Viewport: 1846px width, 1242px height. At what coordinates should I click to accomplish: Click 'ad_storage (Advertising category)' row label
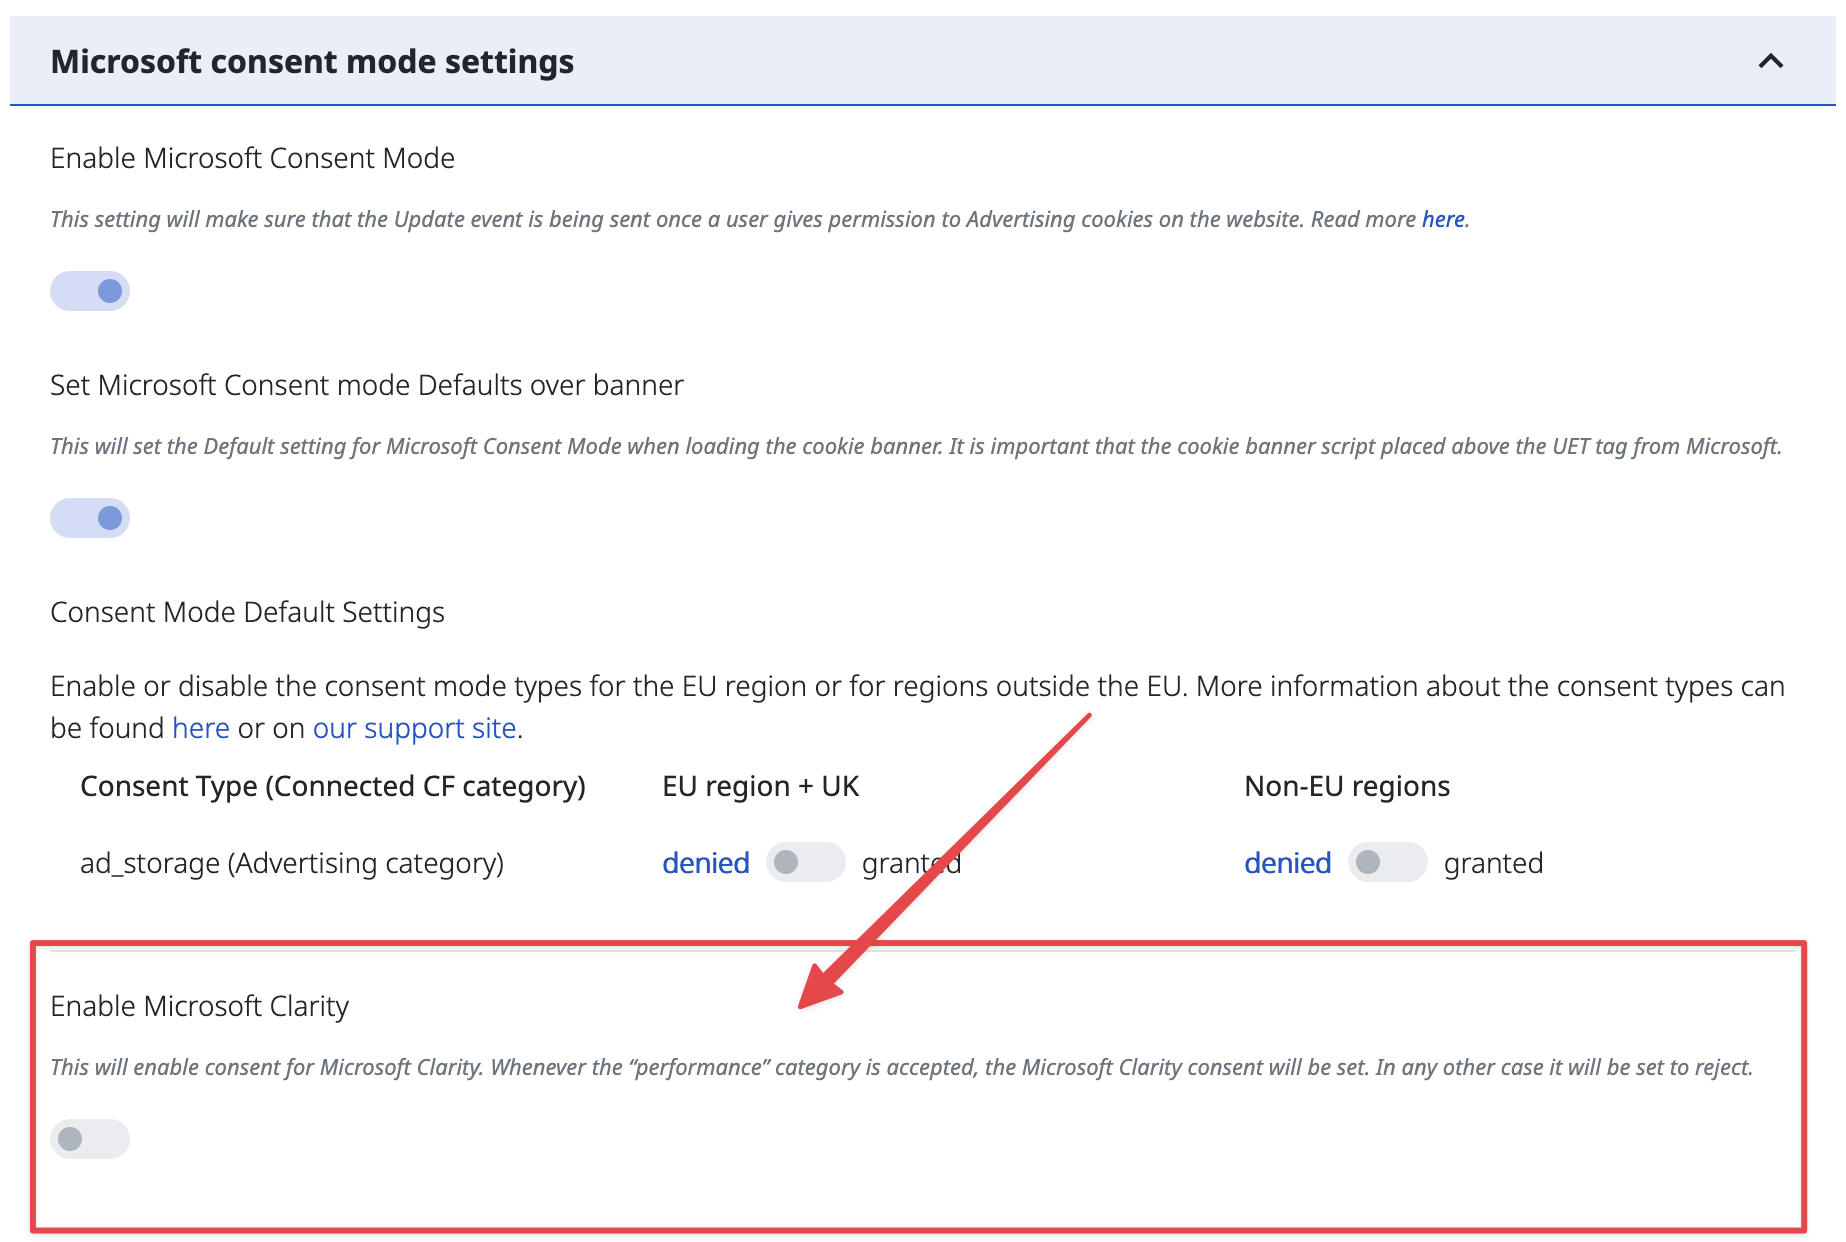coord(292,863)
